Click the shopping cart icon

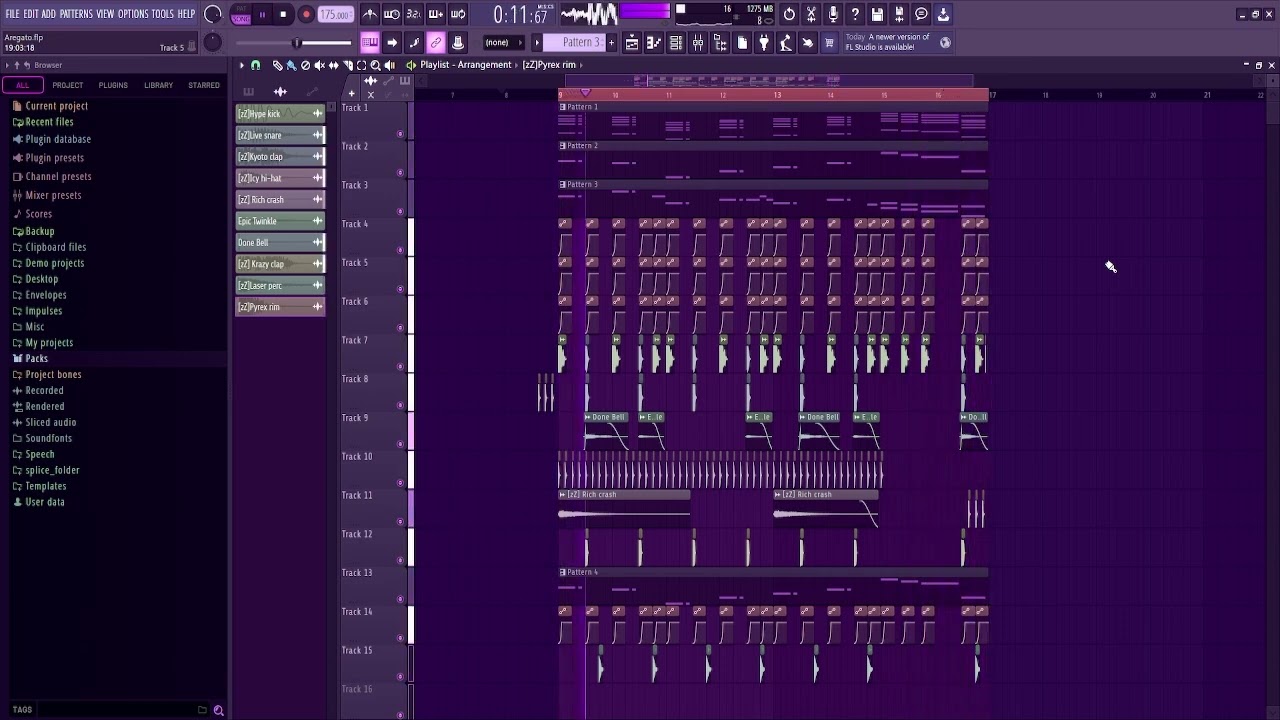point(829,42)
